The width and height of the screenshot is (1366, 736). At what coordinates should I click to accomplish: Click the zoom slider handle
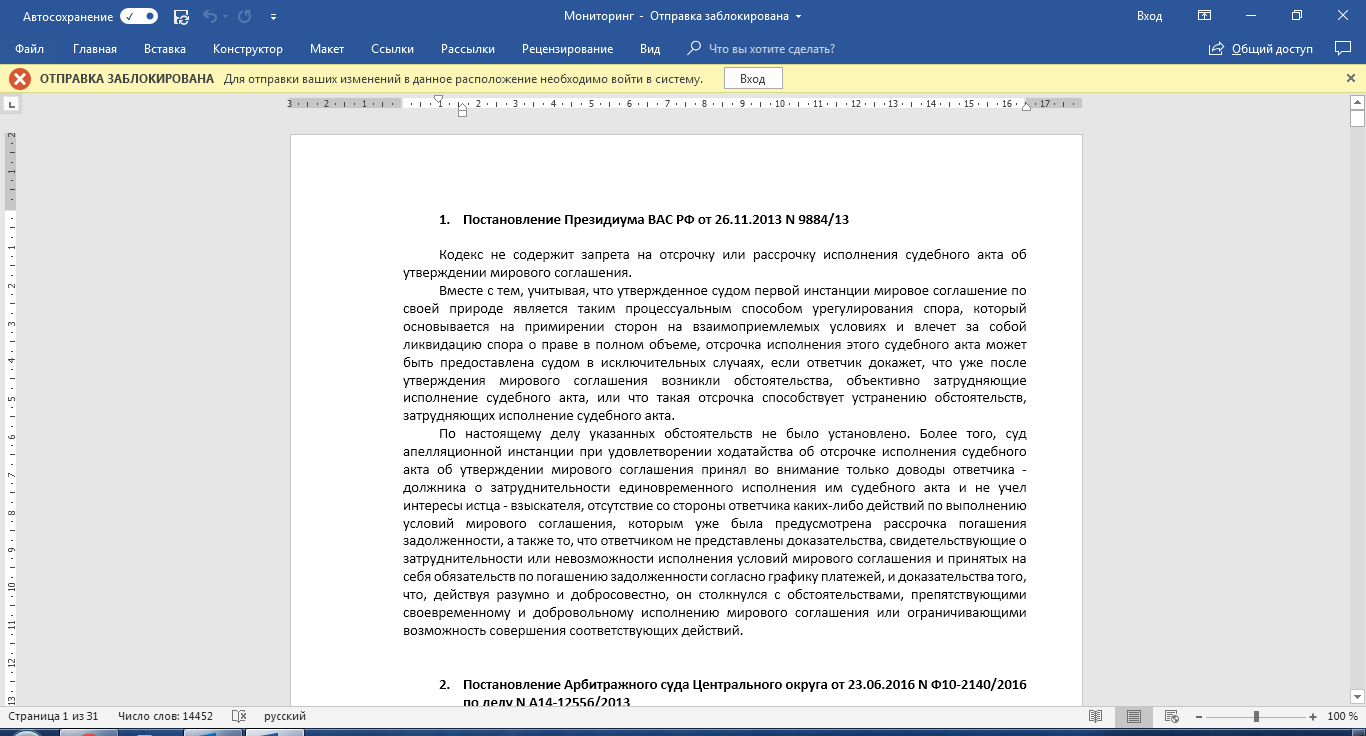[1256, 716]
